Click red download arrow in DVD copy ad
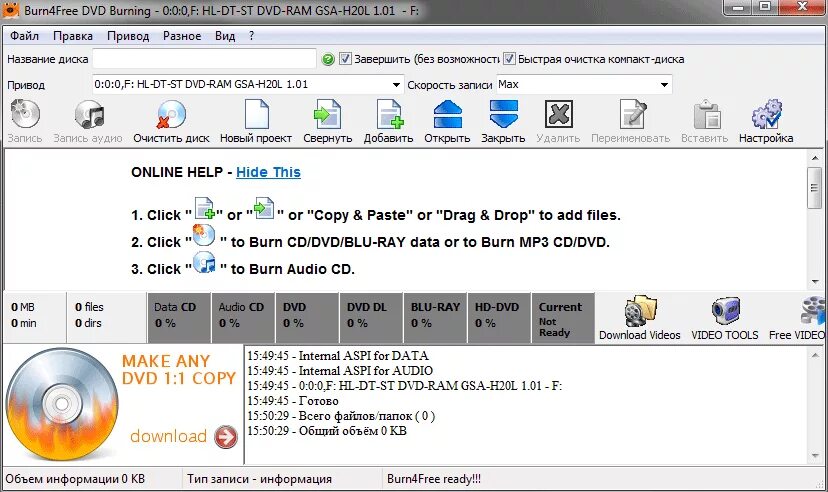828x492 pixels. 226,437
